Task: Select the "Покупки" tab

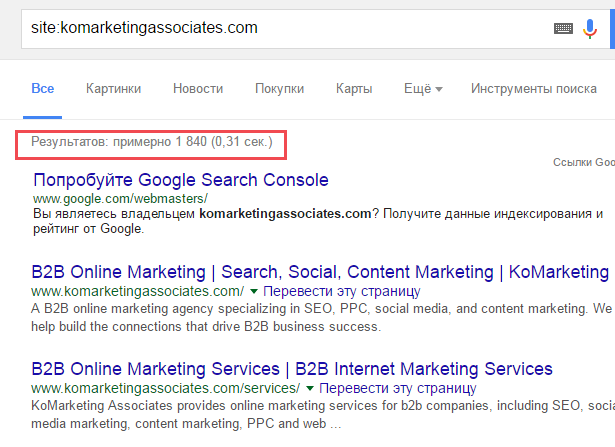Action: [x=279, y=88]
